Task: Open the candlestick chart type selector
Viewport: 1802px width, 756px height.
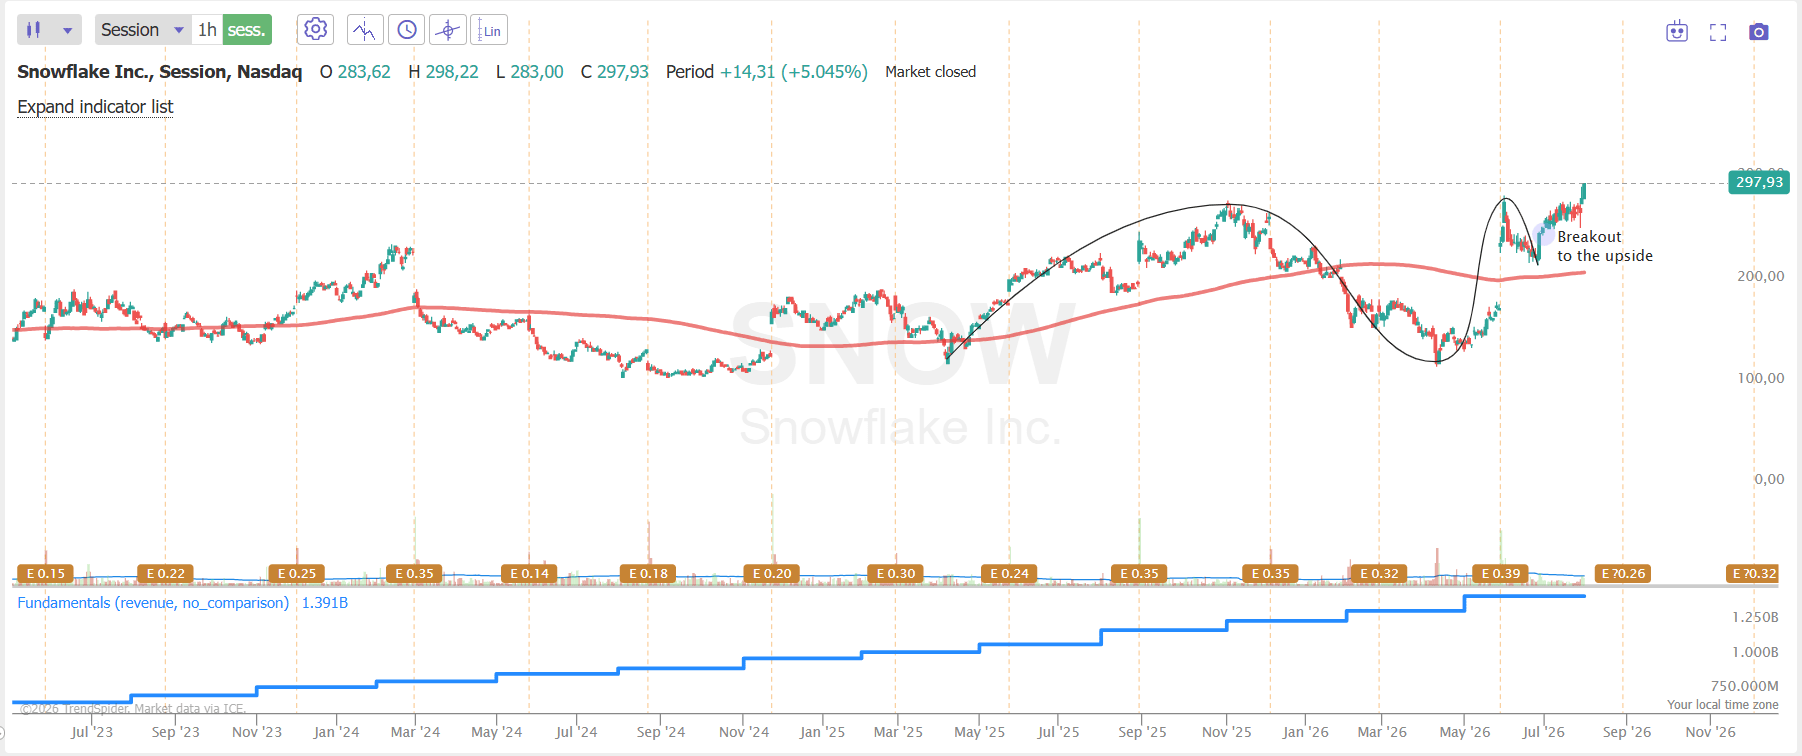Action: coord(49,30)
